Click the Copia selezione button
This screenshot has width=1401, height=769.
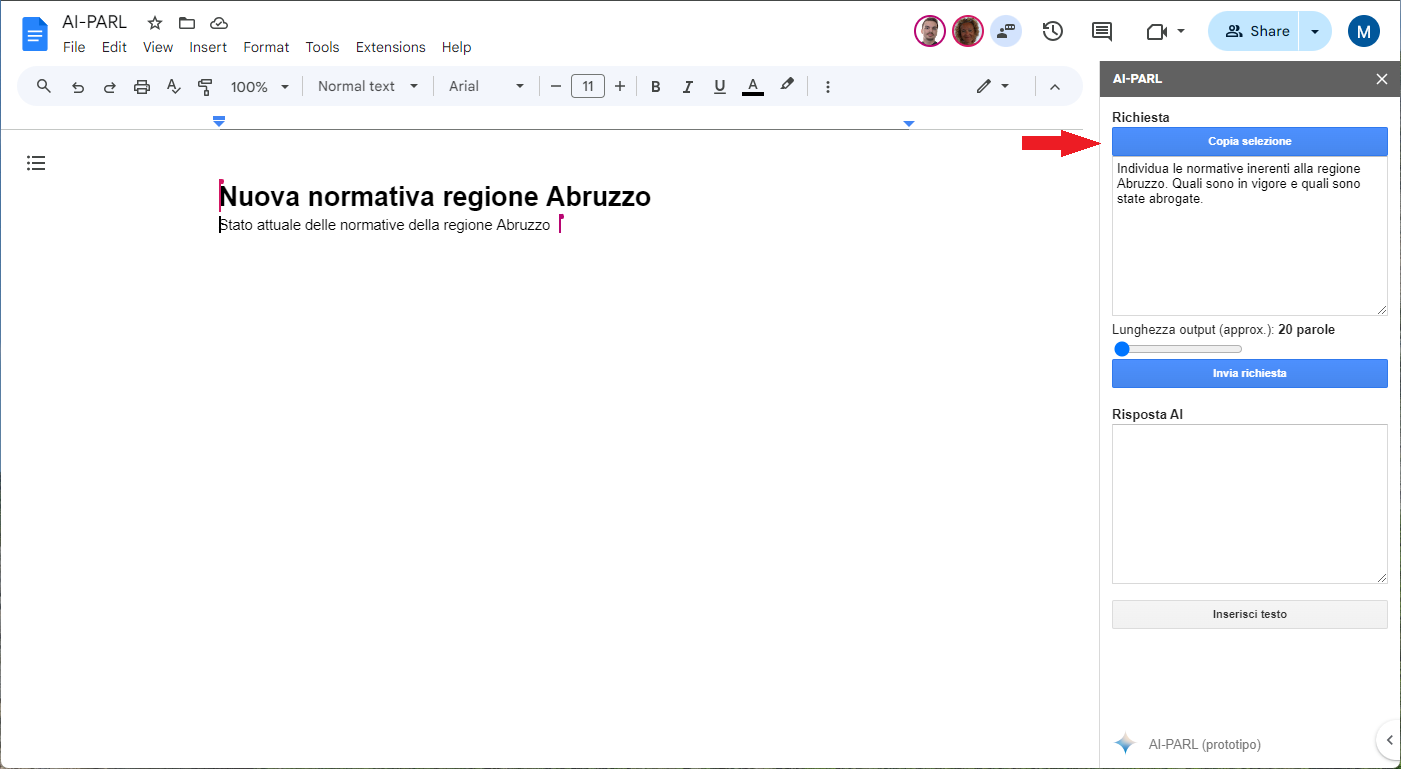[x=1249, y=142]
